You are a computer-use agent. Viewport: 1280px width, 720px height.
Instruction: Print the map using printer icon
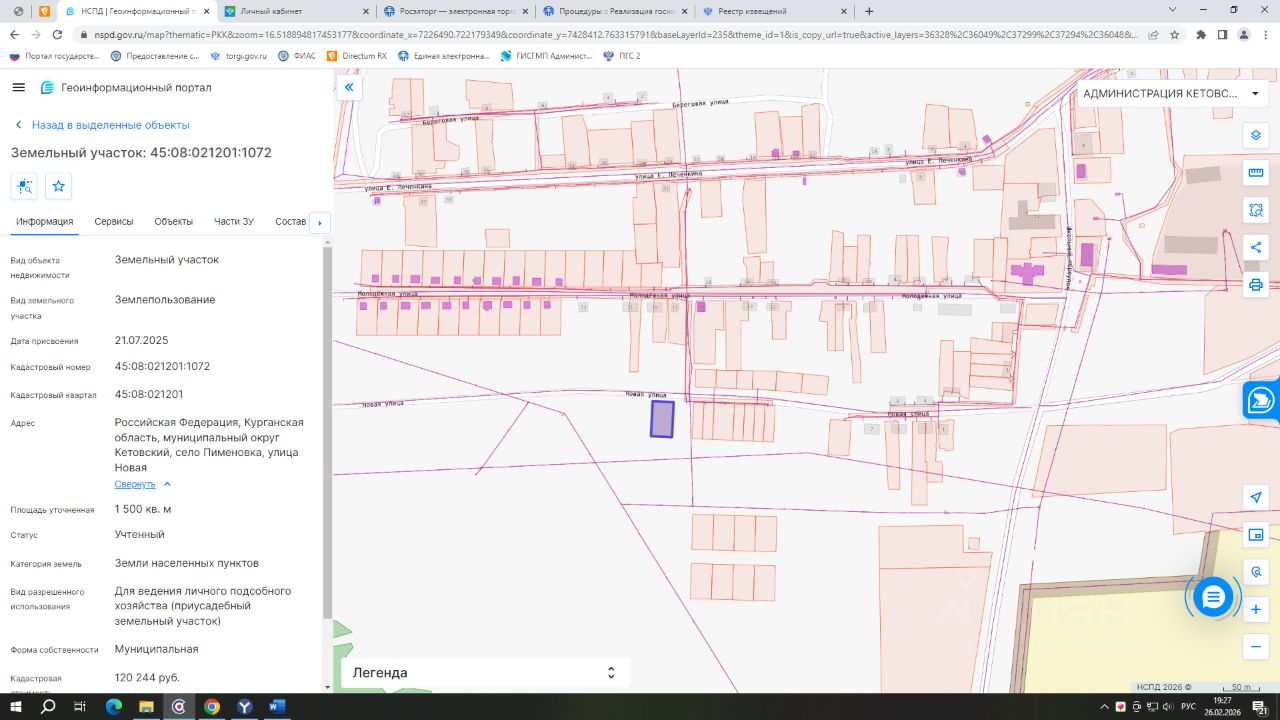(1256, 285)
